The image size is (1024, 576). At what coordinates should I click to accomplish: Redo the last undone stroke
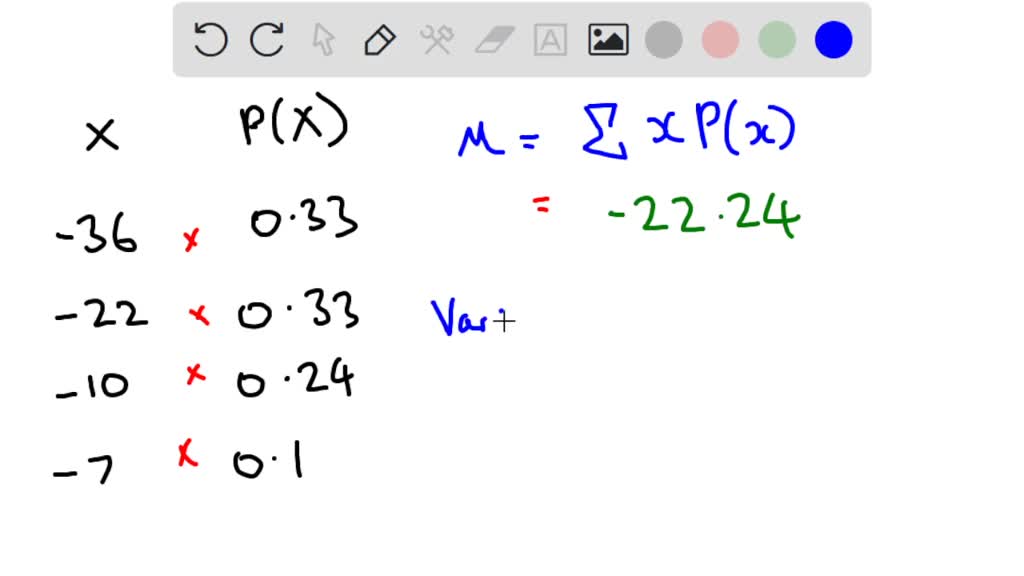[x=265, y=39]
